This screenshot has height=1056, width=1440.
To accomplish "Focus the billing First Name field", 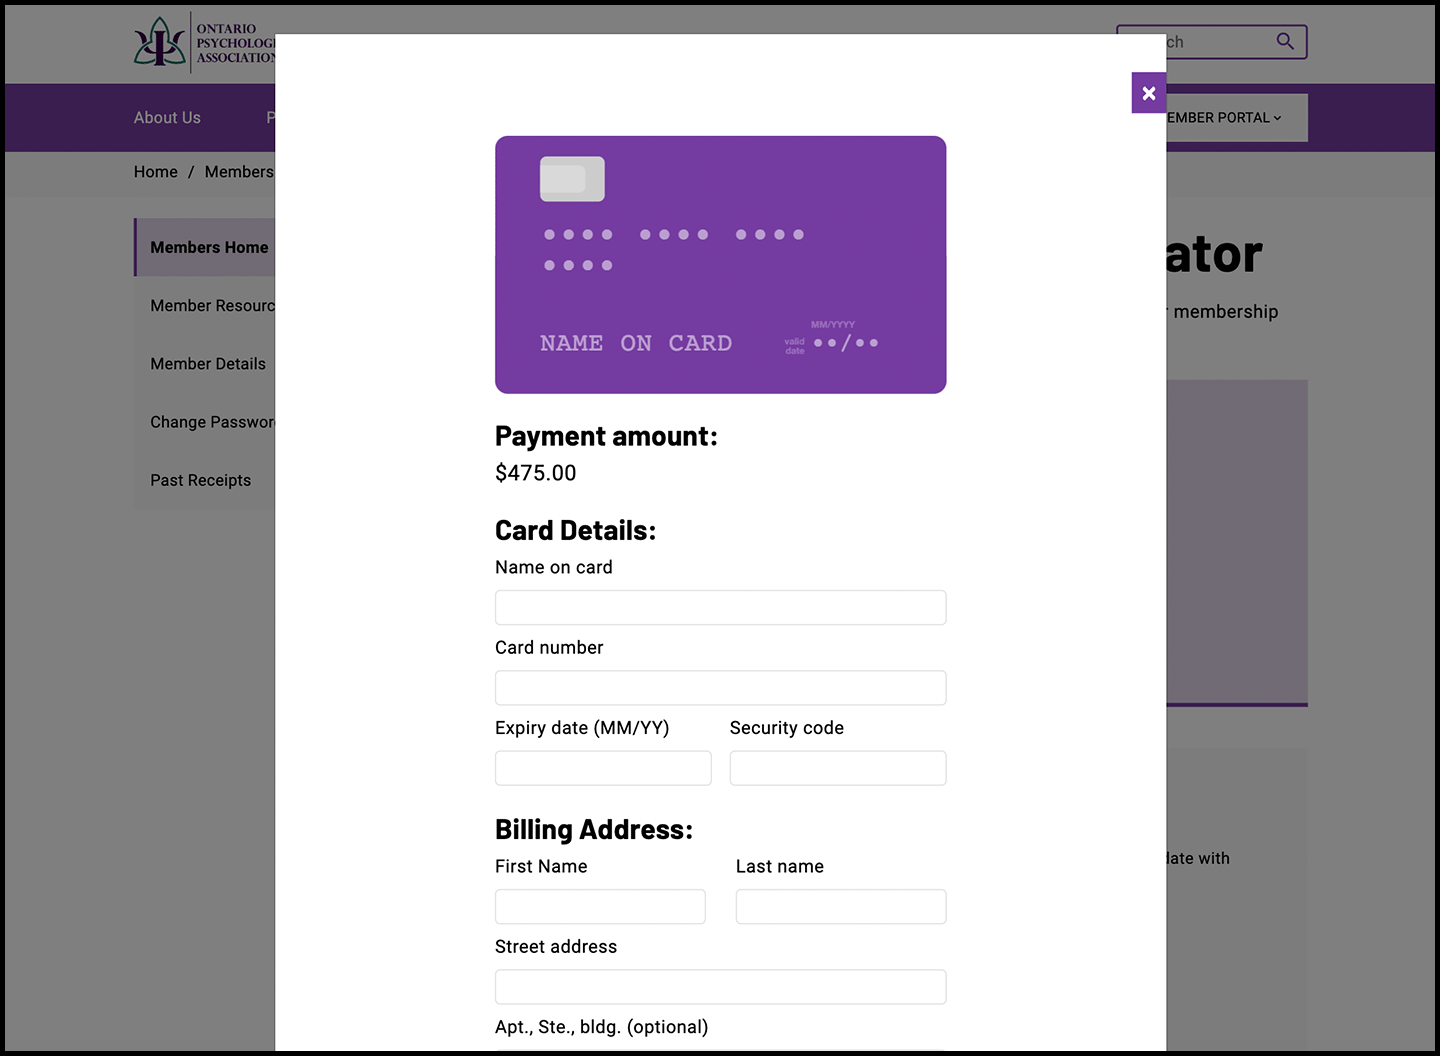I will tap(600, 906).
